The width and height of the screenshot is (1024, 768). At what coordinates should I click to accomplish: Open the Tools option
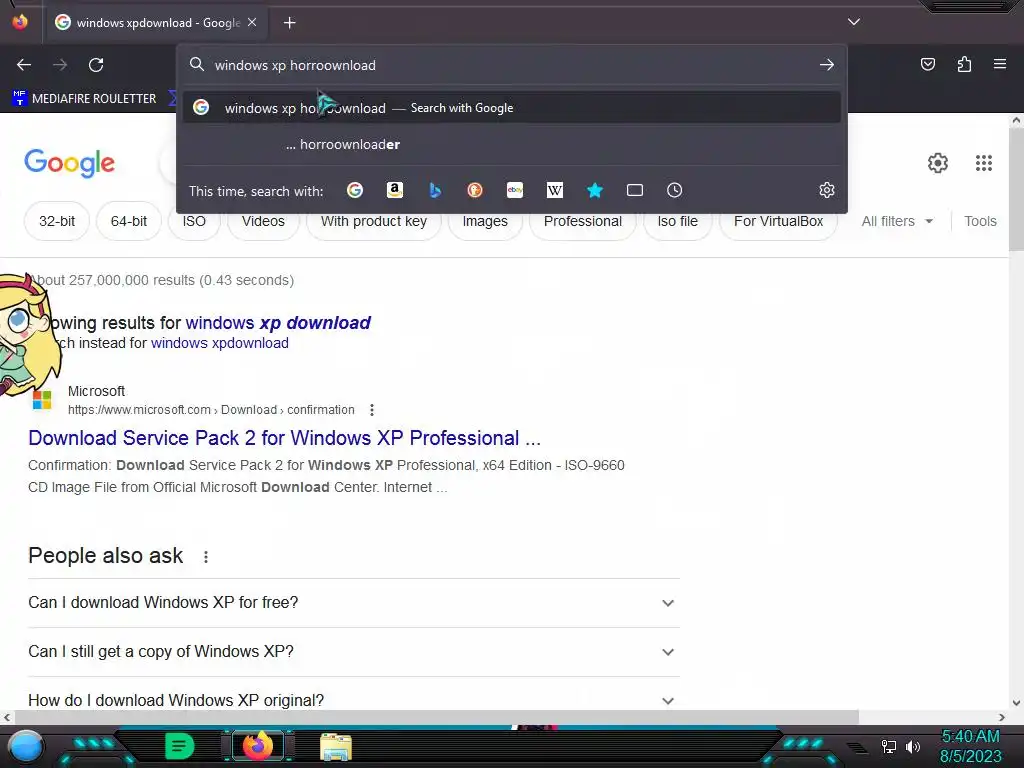click(x=980, y=221)
